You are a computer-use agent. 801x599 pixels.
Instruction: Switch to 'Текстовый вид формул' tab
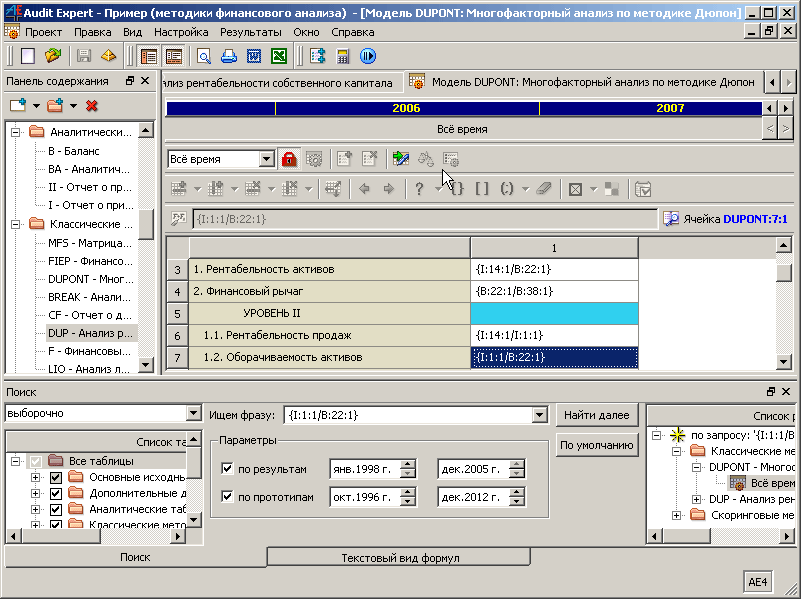399,557
